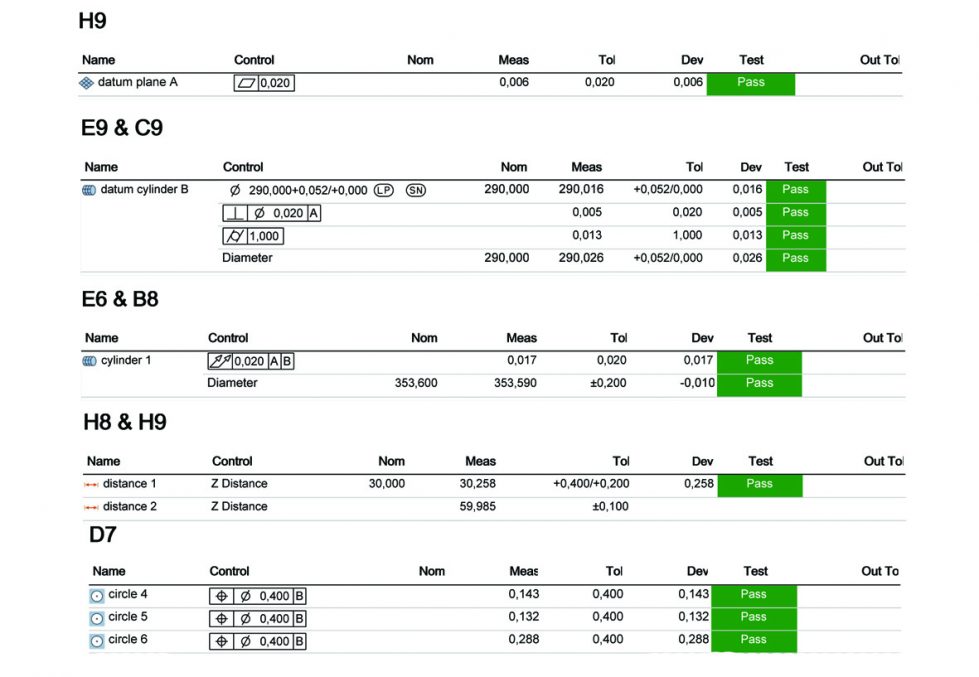
Task: Select the measured value 59,985 for distance 2
Action: 477,507
